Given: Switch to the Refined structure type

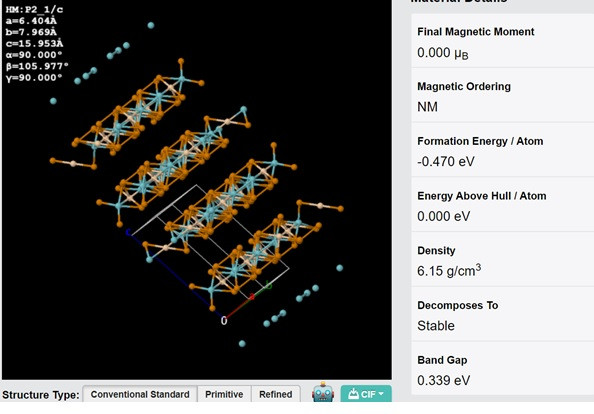Looking at the screenshot, I should [x=275, y=394].
